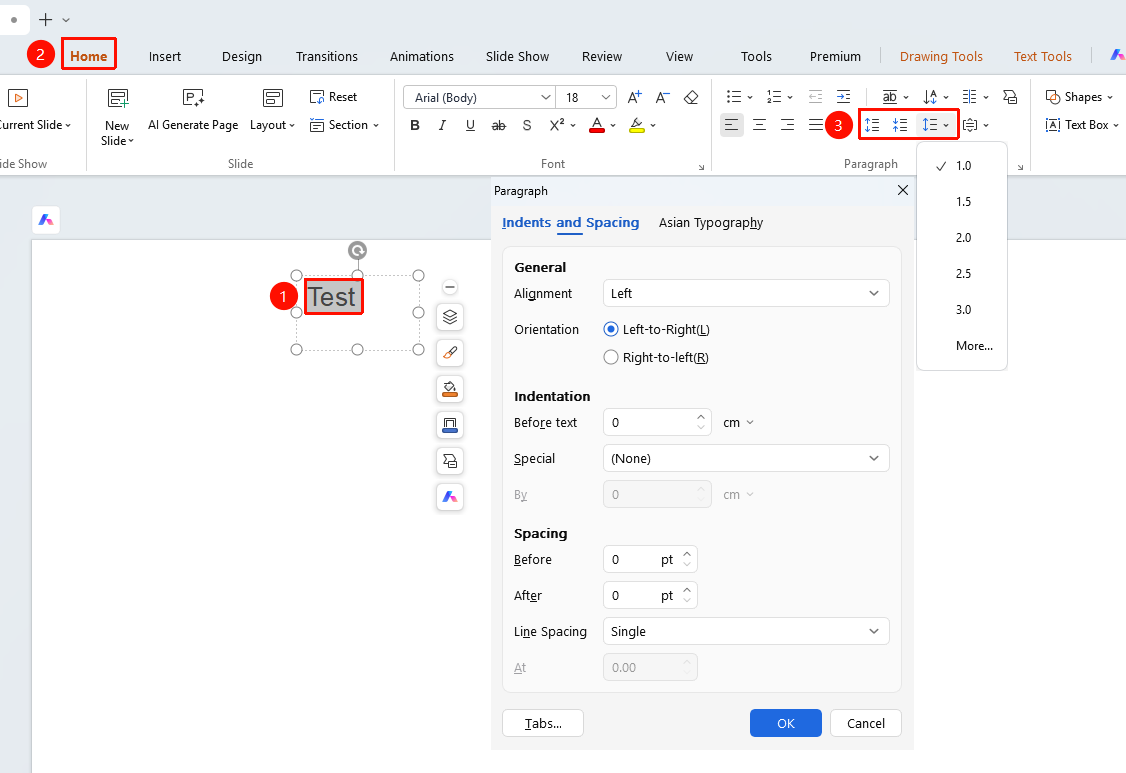Toggle italic formatting
The height and width of the screenshot is (773, 1126).
(442, 125)
